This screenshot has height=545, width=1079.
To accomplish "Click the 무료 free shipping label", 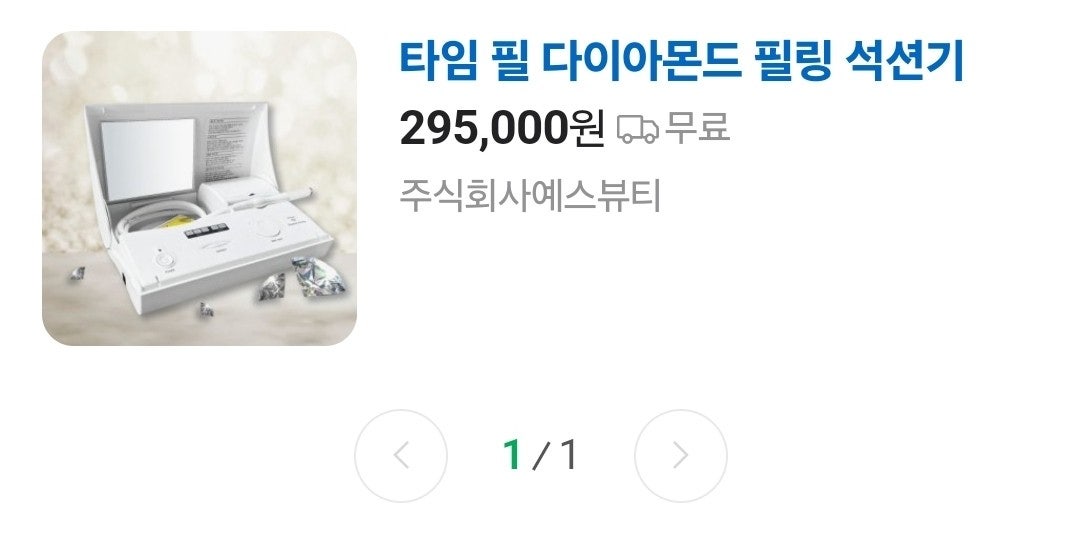I will (x=697, y=128).
